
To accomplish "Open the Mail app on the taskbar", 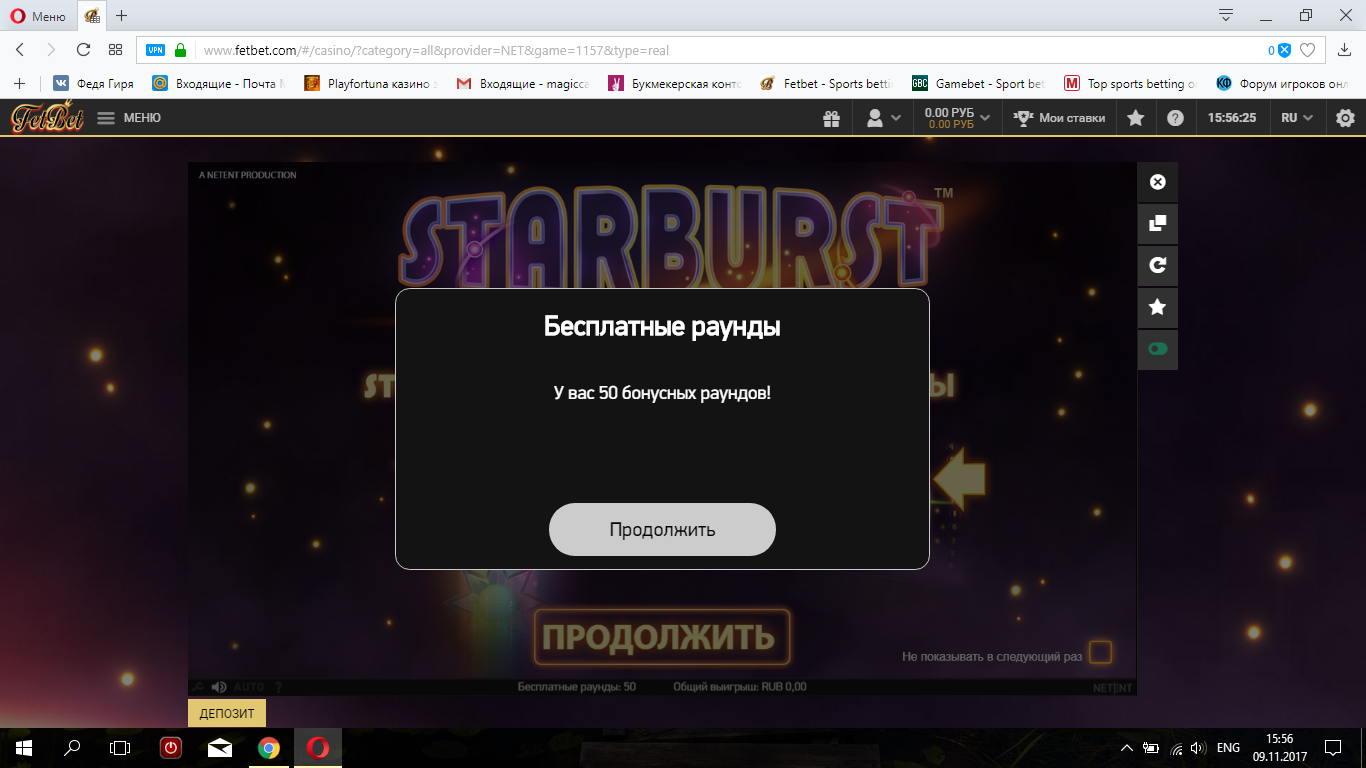I will click(219, 748).
